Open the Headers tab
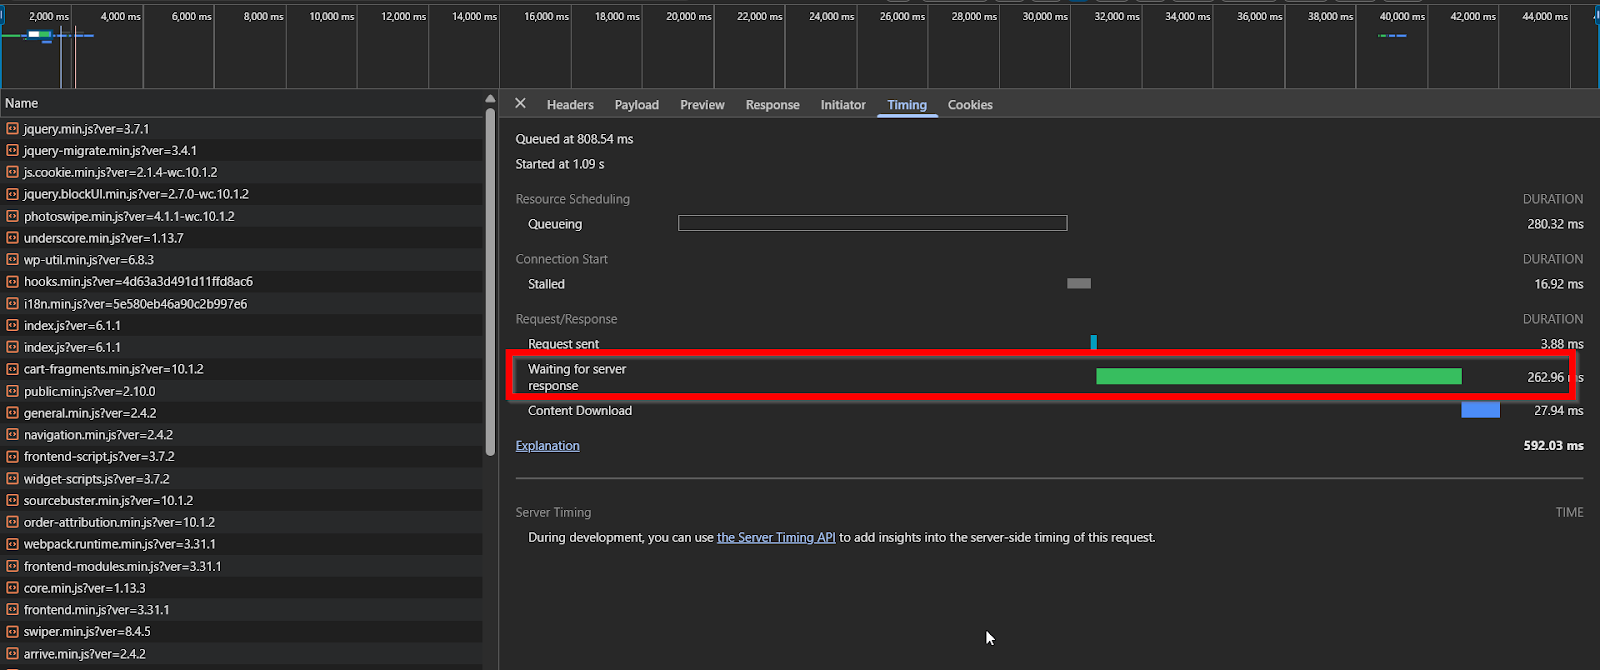Viewport: 1600px width, 670px height. point(570,105)
